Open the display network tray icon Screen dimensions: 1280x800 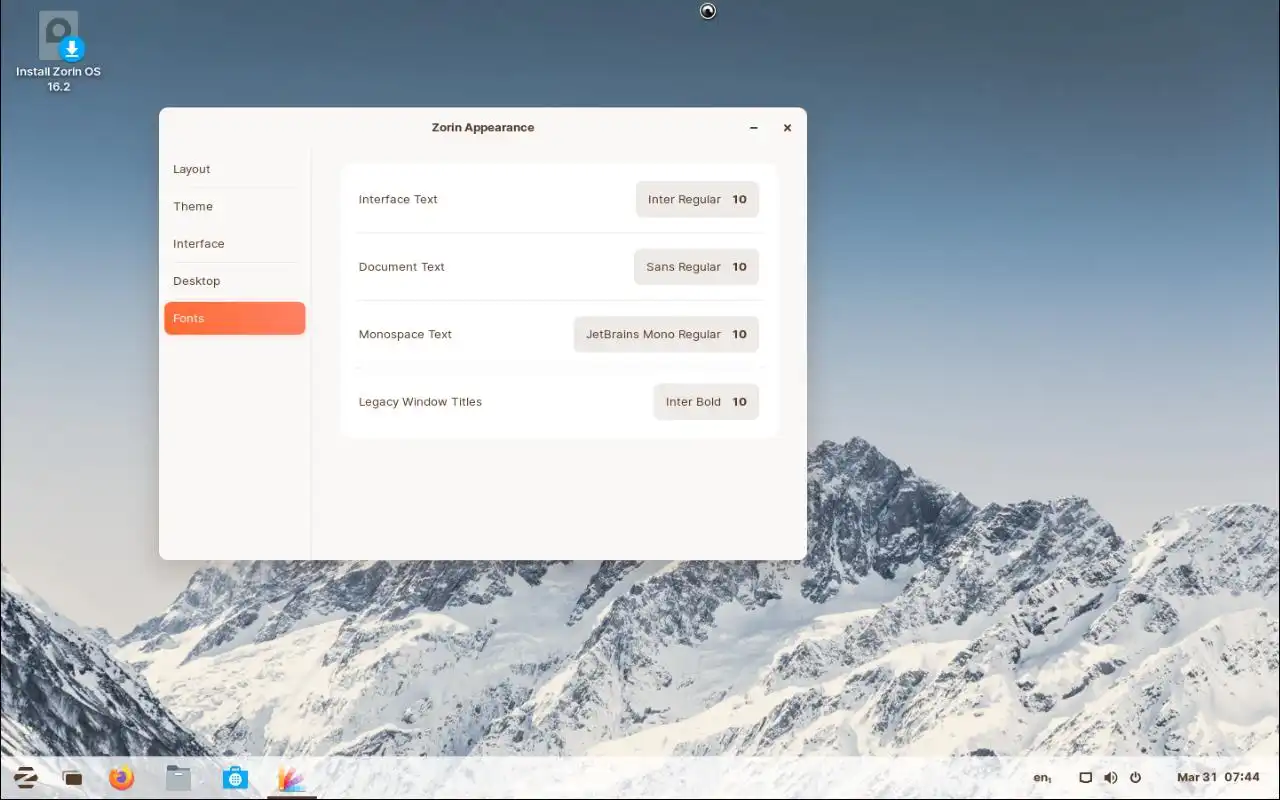point(1085,778)
